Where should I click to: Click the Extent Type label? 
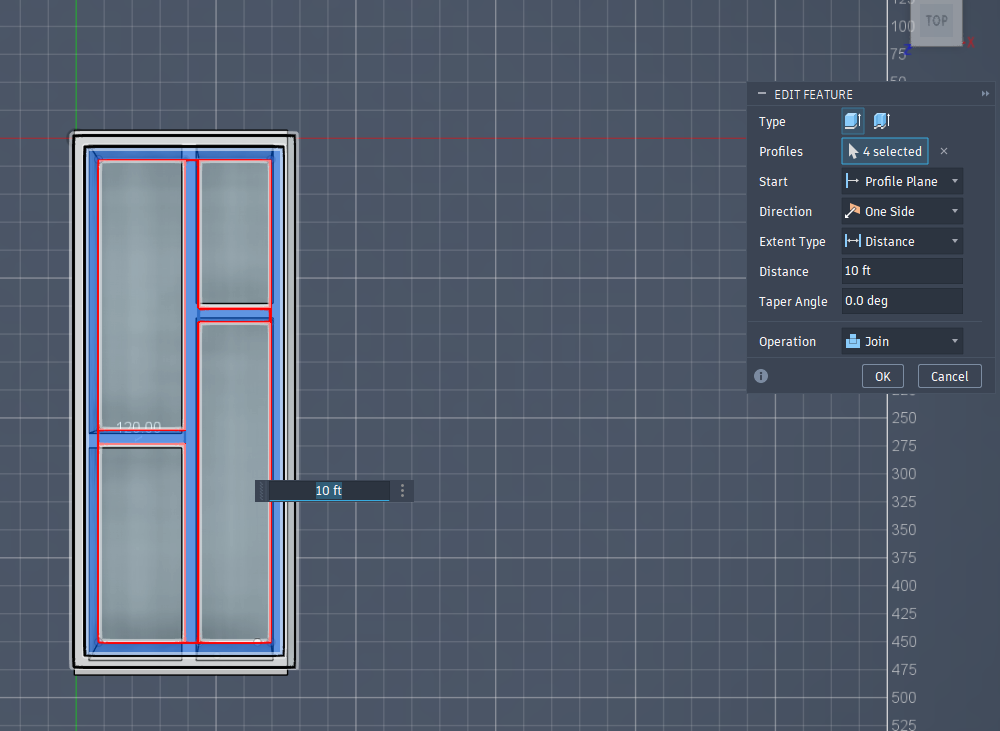(x=792, y=242)
